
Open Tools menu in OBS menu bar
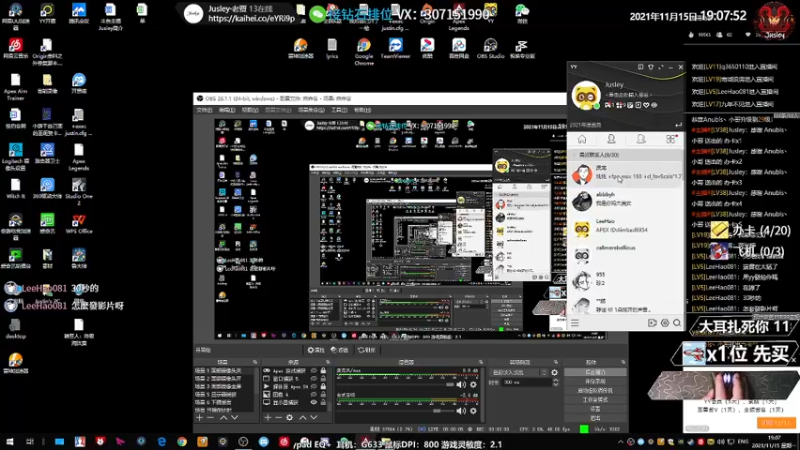point(339,110)
